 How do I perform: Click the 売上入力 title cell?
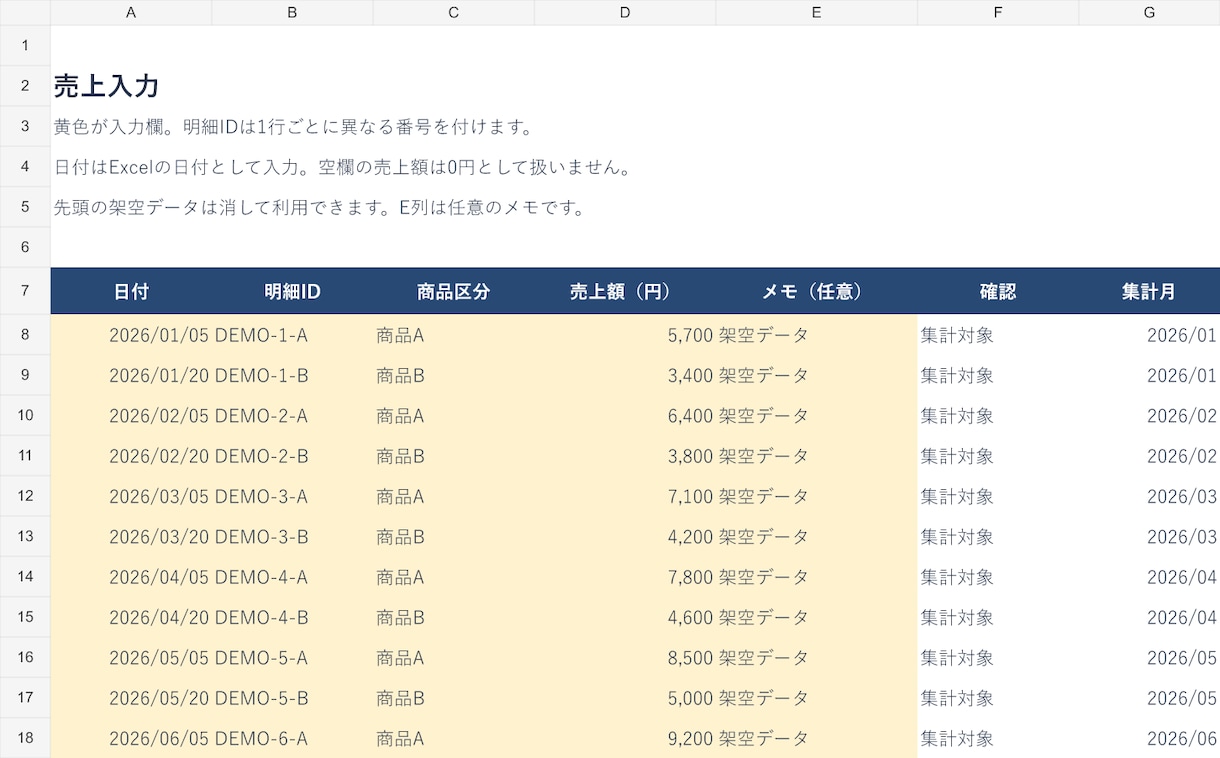point(107,86)
